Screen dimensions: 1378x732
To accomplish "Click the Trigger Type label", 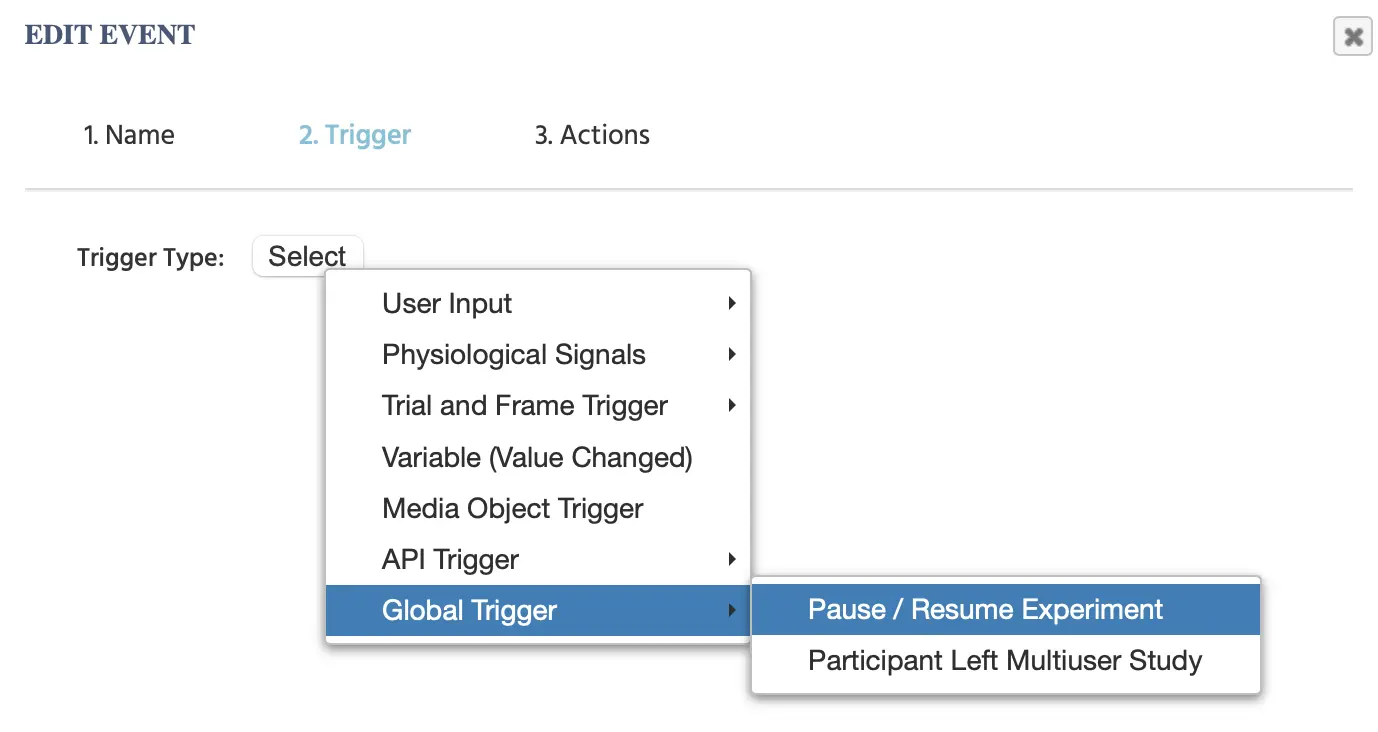I will tap(151, 258).
